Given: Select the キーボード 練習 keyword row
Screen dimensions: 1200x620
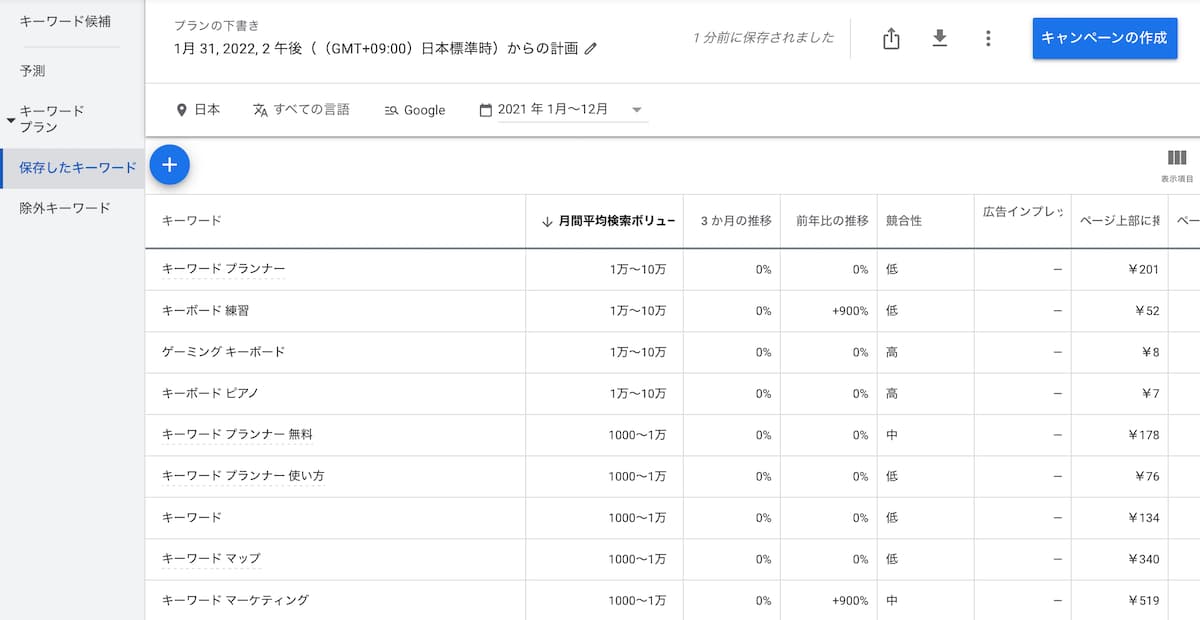Looking at the screenshot, I should tap(206, 310).
